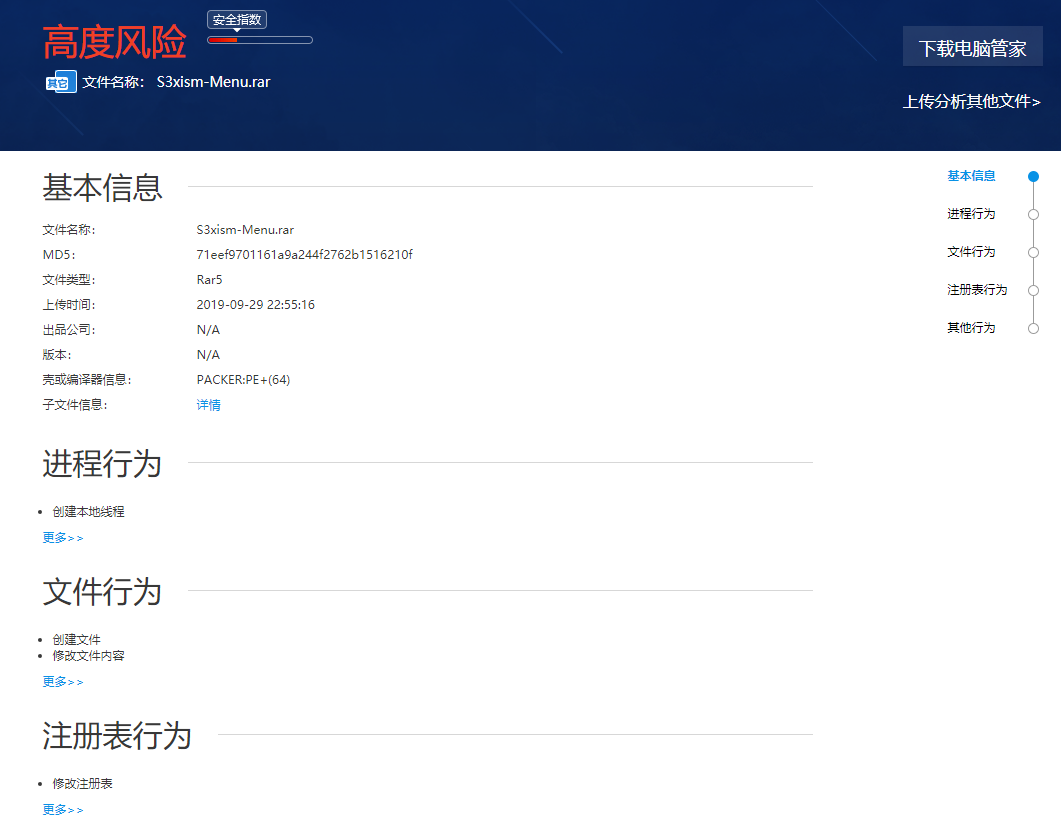Expand 更多>> under 进程行为
Viewport: 1061px width, 821px height.
click(63, 538)
